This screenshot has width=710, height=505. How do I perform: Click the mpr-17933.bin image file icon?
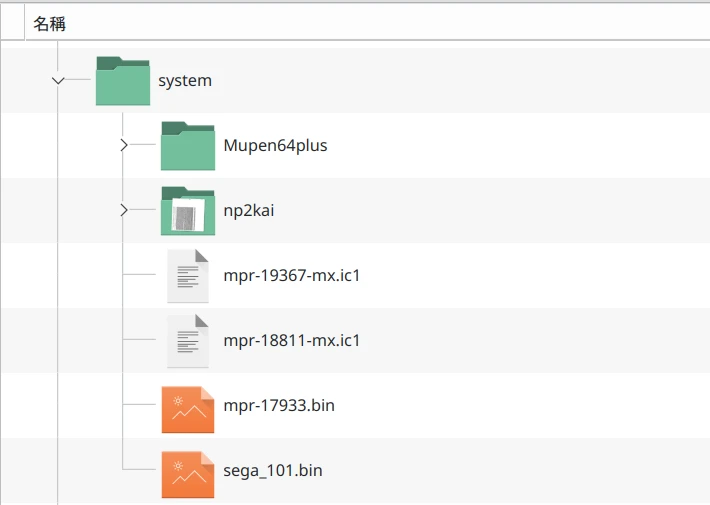pyautogui.click(x=188, y=406)
